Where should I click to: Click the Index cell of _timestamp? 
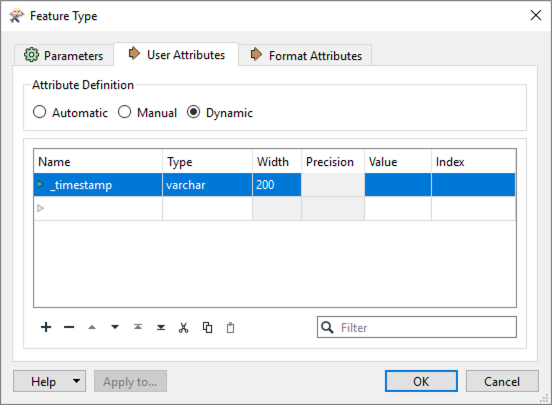(x=473, y=185)
